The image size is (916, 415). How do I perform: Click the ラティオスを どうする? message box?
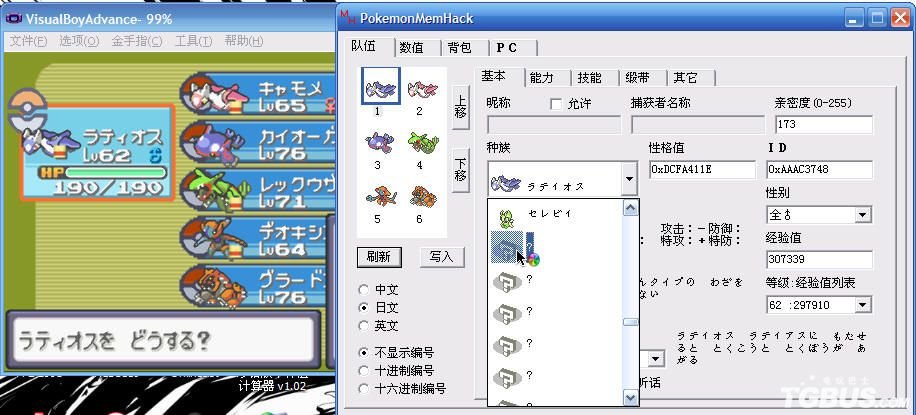pyautogui.click(x=164, y=341)
